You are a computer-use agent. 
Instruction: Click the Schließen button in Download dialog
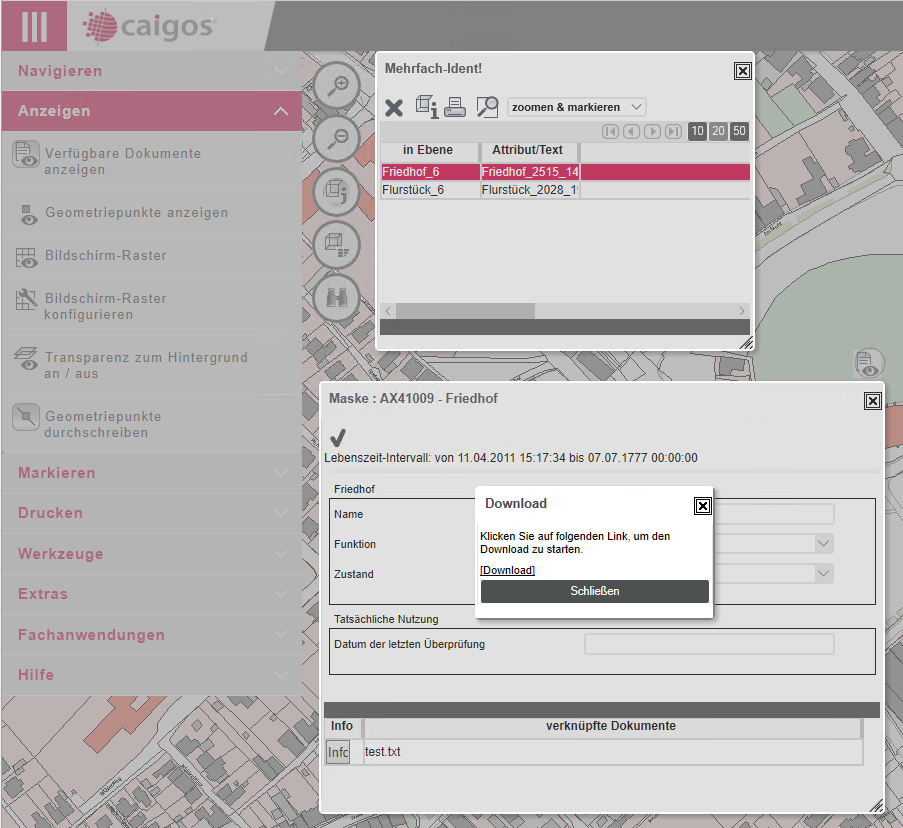click(x=594, y=591)
